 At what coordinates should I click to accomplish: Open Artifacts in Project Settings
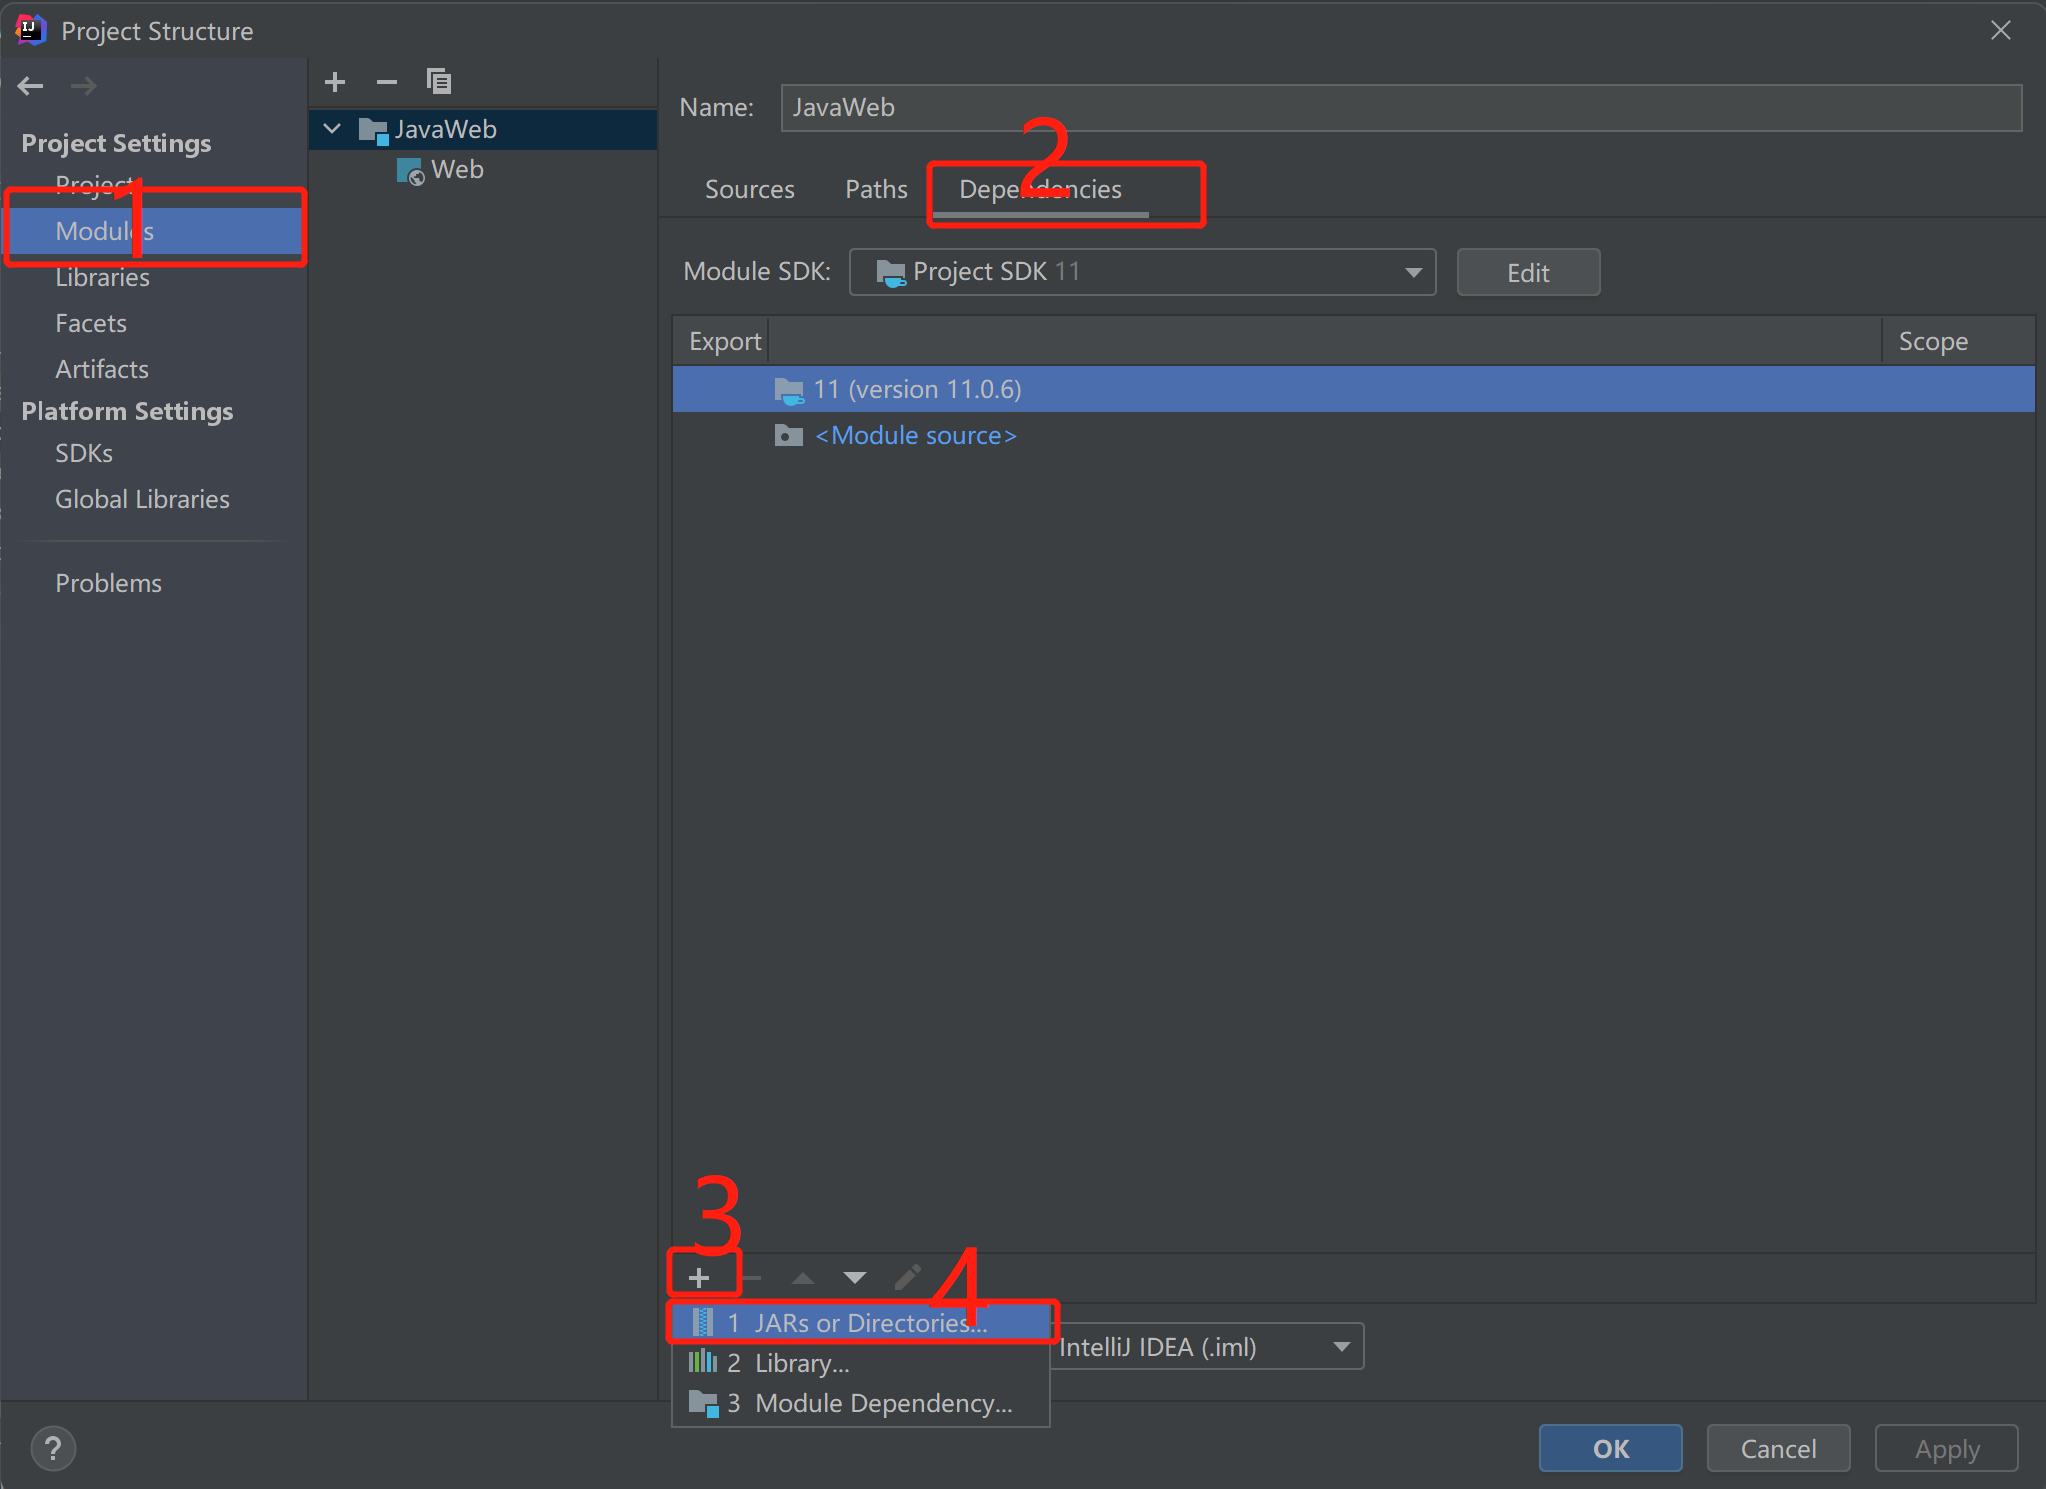pyautogui.click(x=102, y=369)
